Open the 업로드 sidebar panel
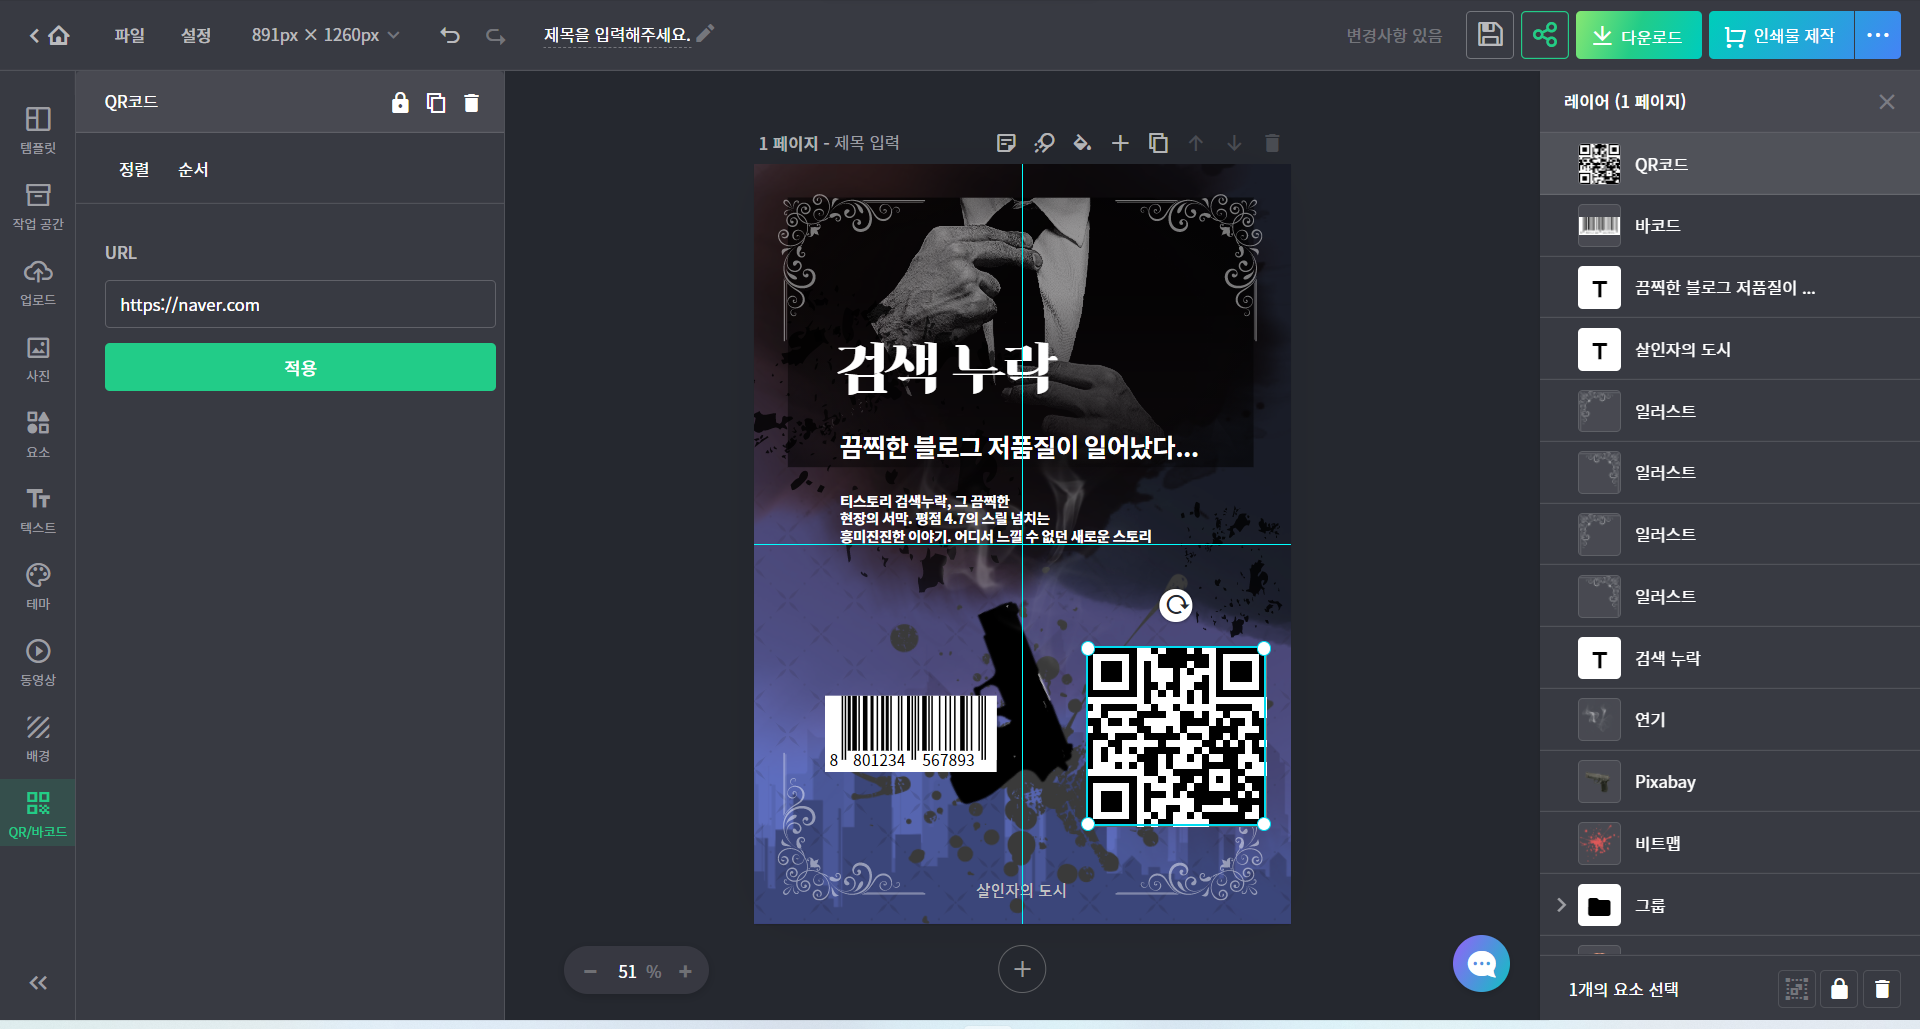This screenshot has height=1029, width=1920. point(38,282)
